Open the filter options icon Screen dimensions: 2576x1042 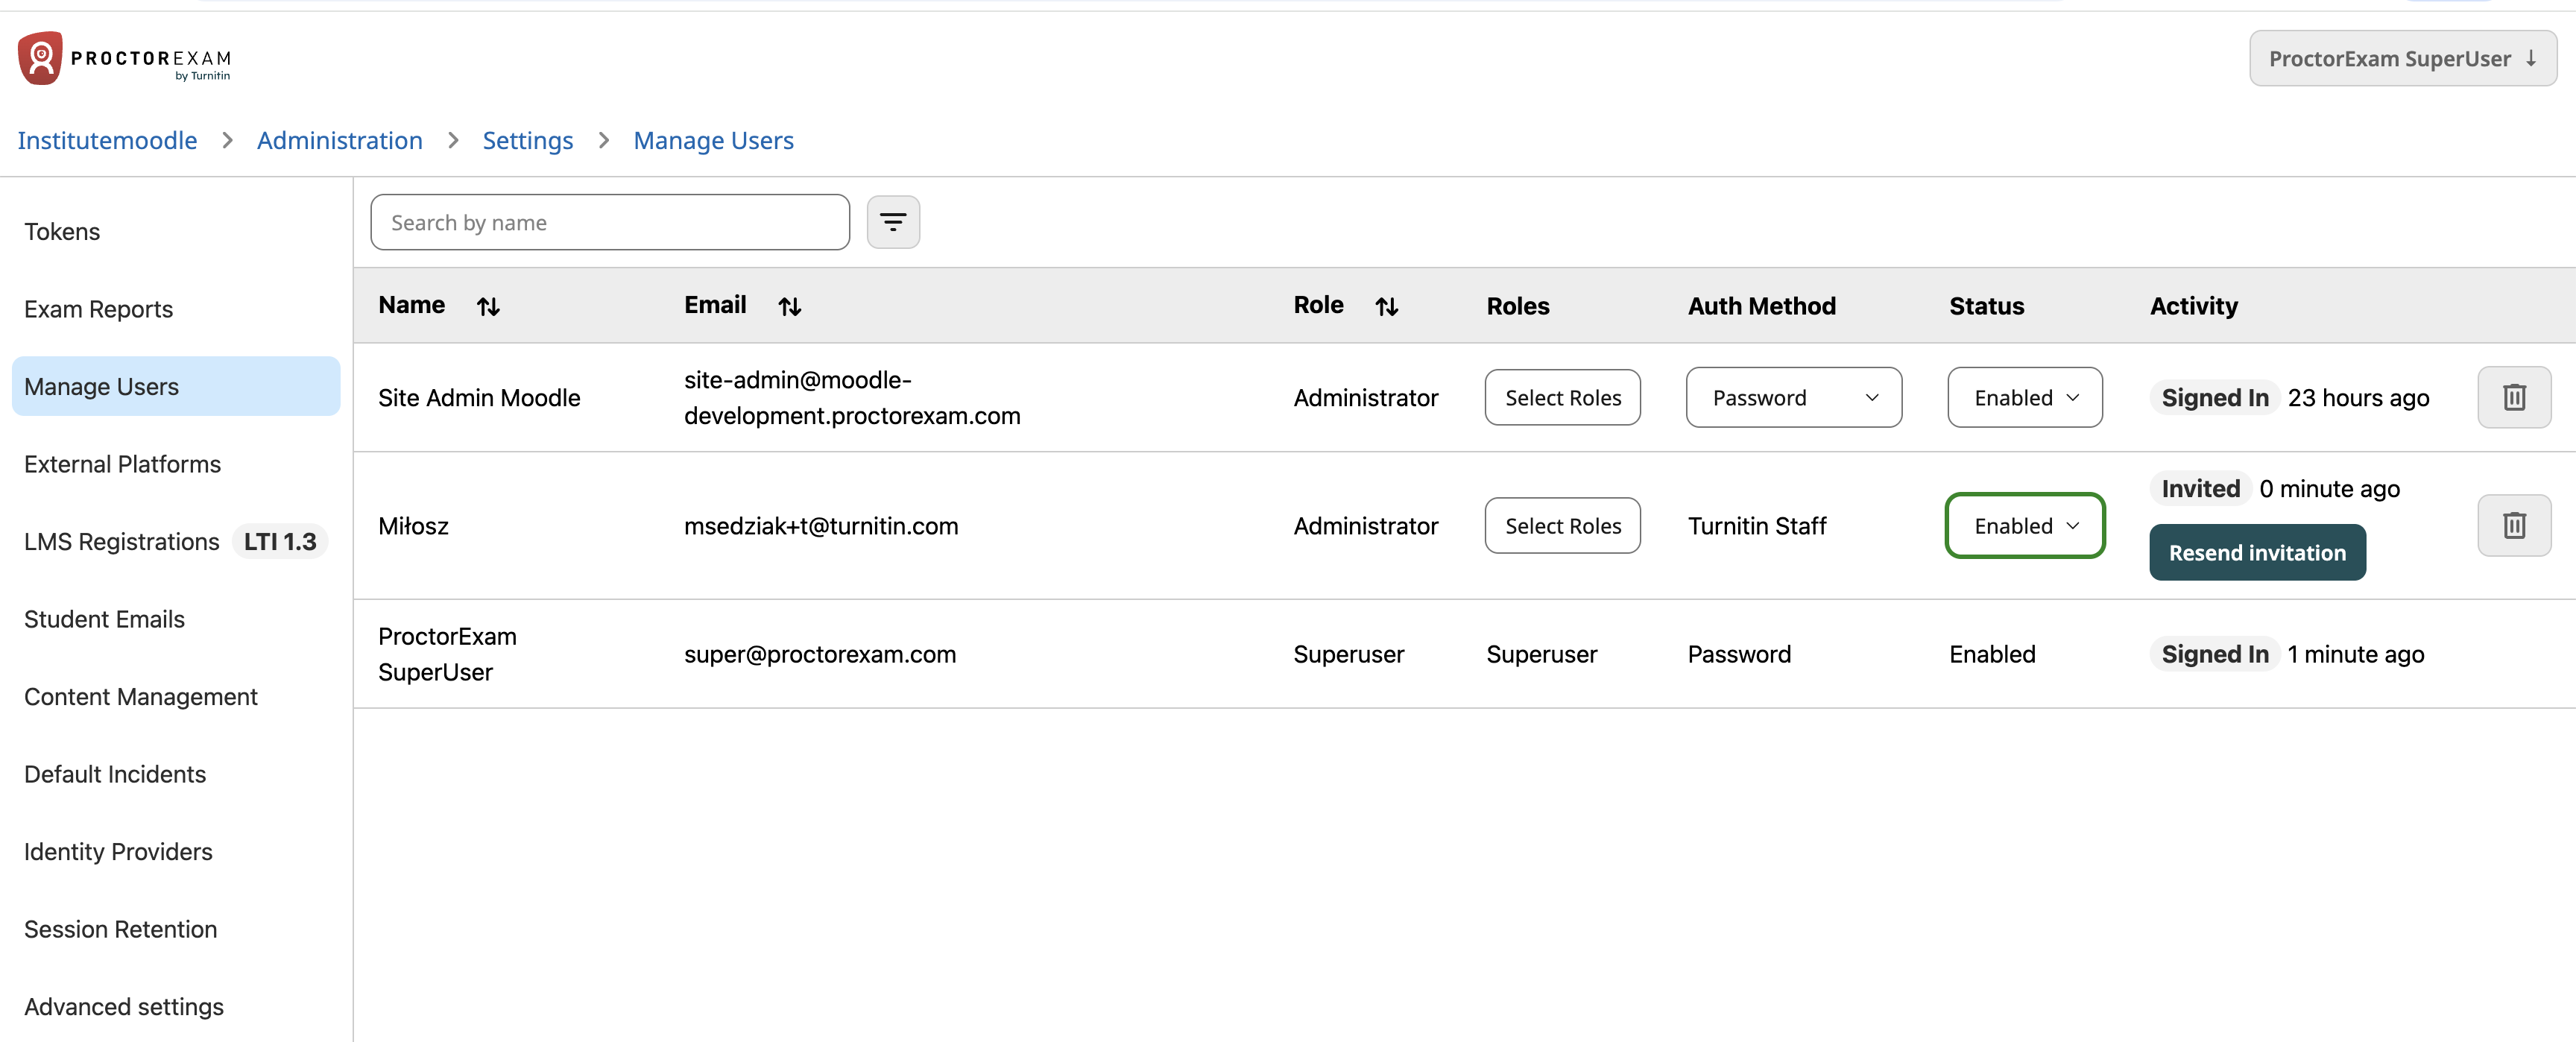coord(893,222)
